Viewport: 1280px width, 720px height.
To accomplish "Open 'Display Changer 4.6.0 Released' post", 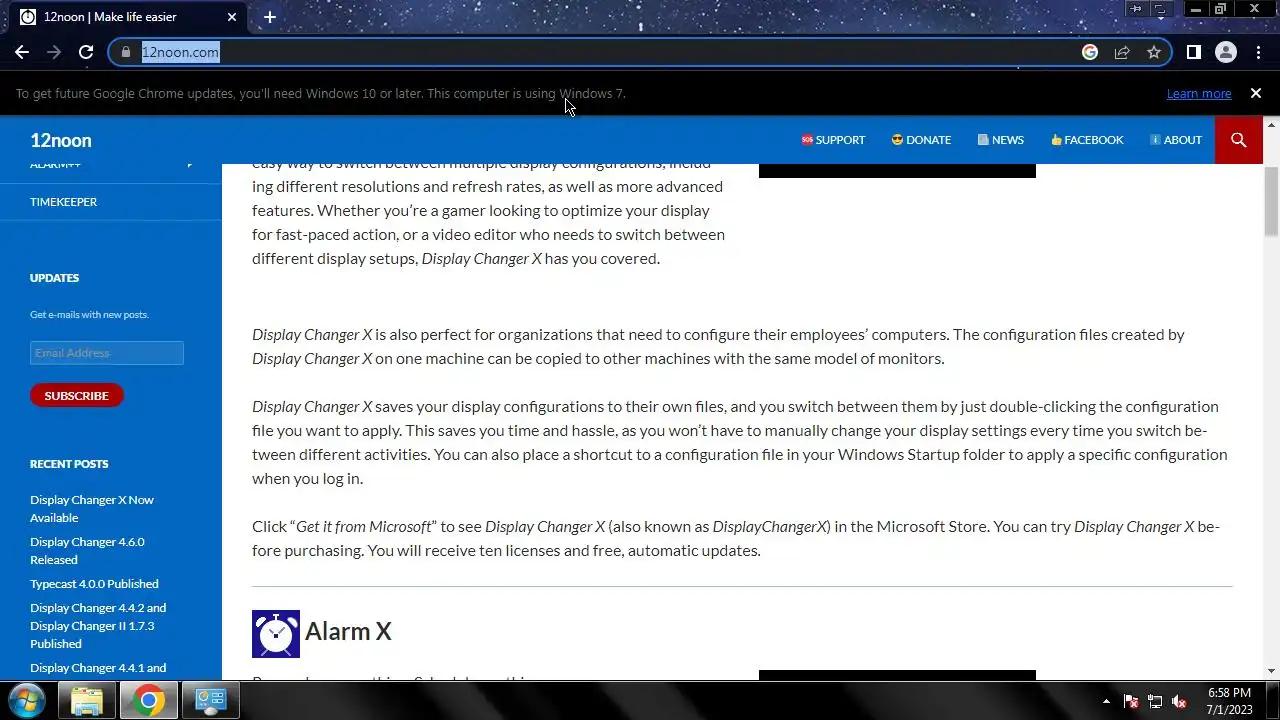I will (x=87, y=550).
